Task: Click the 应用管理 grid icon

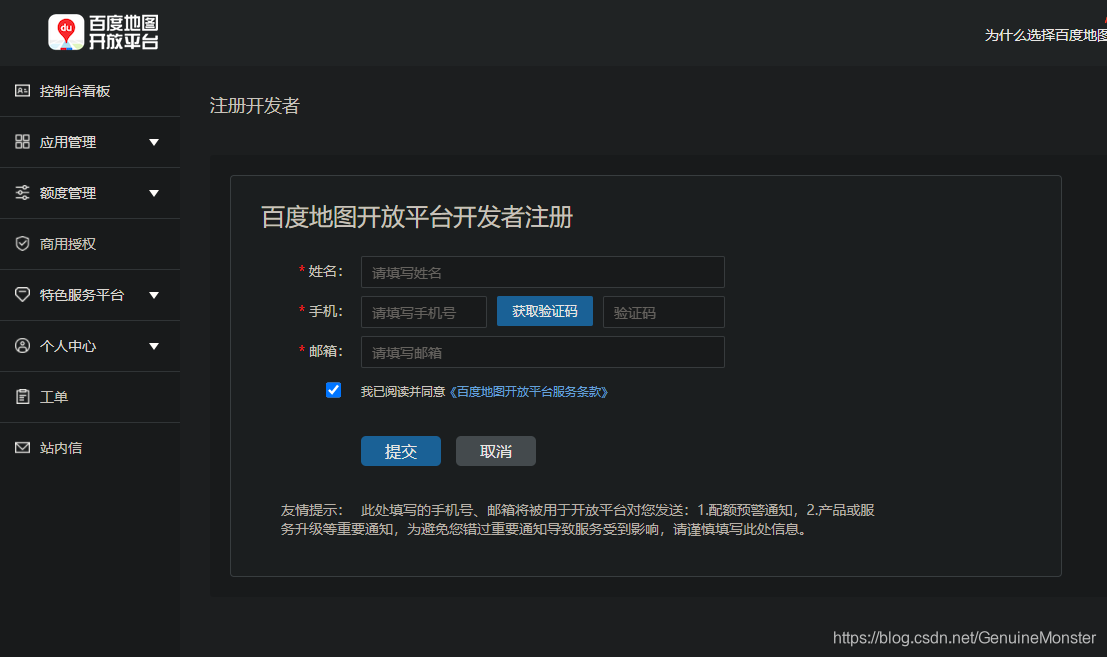Action: (x=23, y=141)
